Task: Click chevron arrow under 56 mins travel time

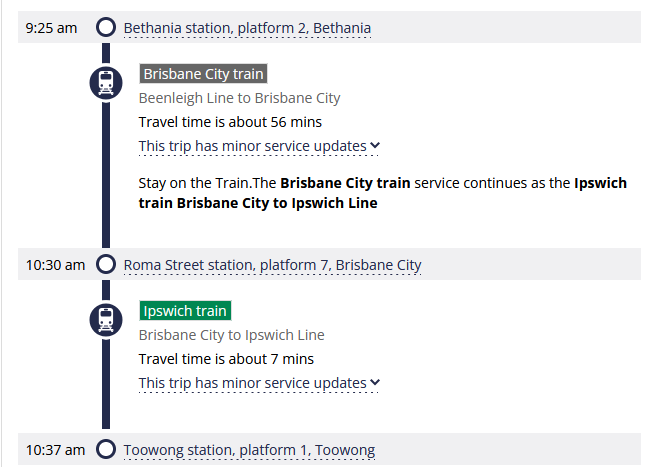Action: pos(375,146)
